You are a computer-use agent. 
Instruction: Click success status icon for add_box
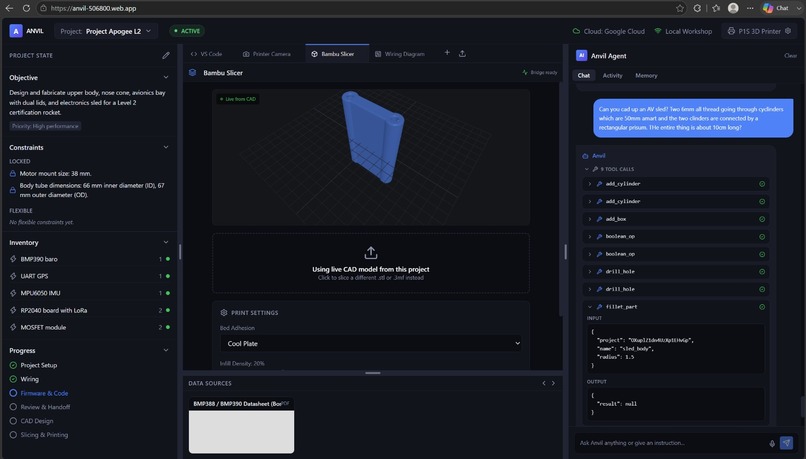[762, 219]
